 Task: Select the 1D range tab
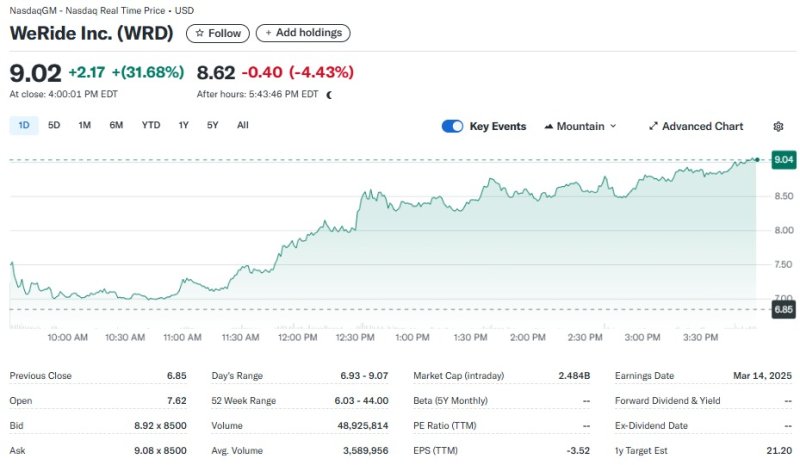pos(24,125)
